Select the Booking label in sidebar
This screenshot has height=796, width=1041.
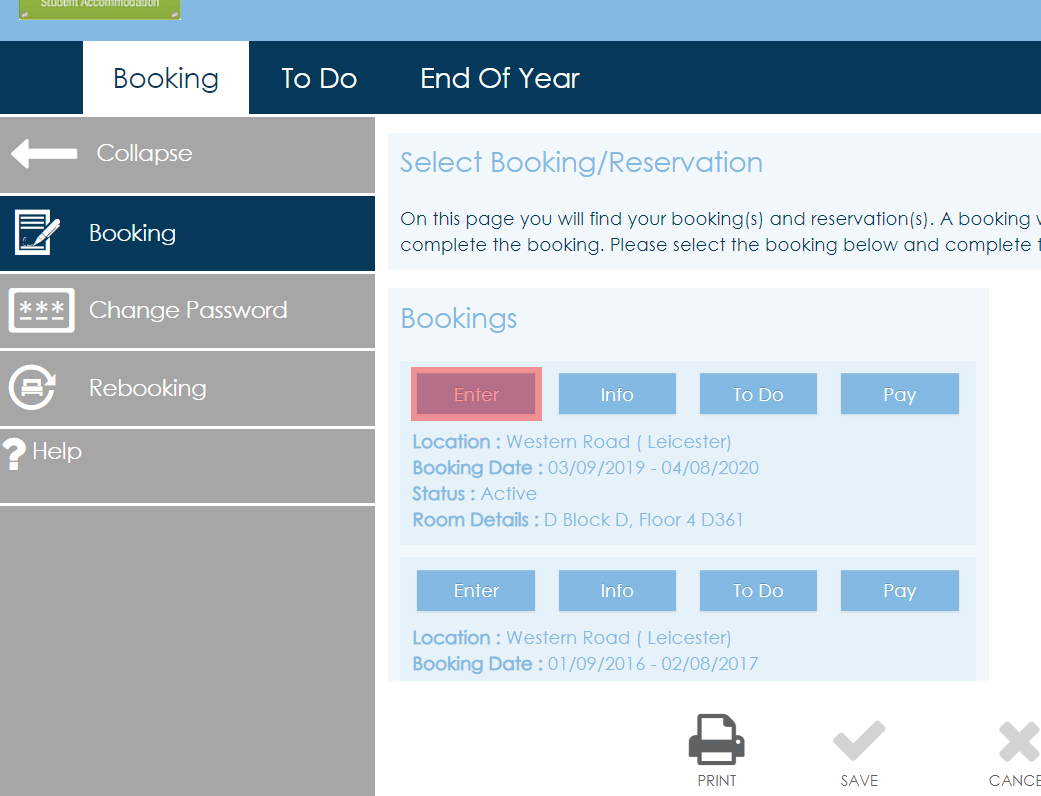132,233
